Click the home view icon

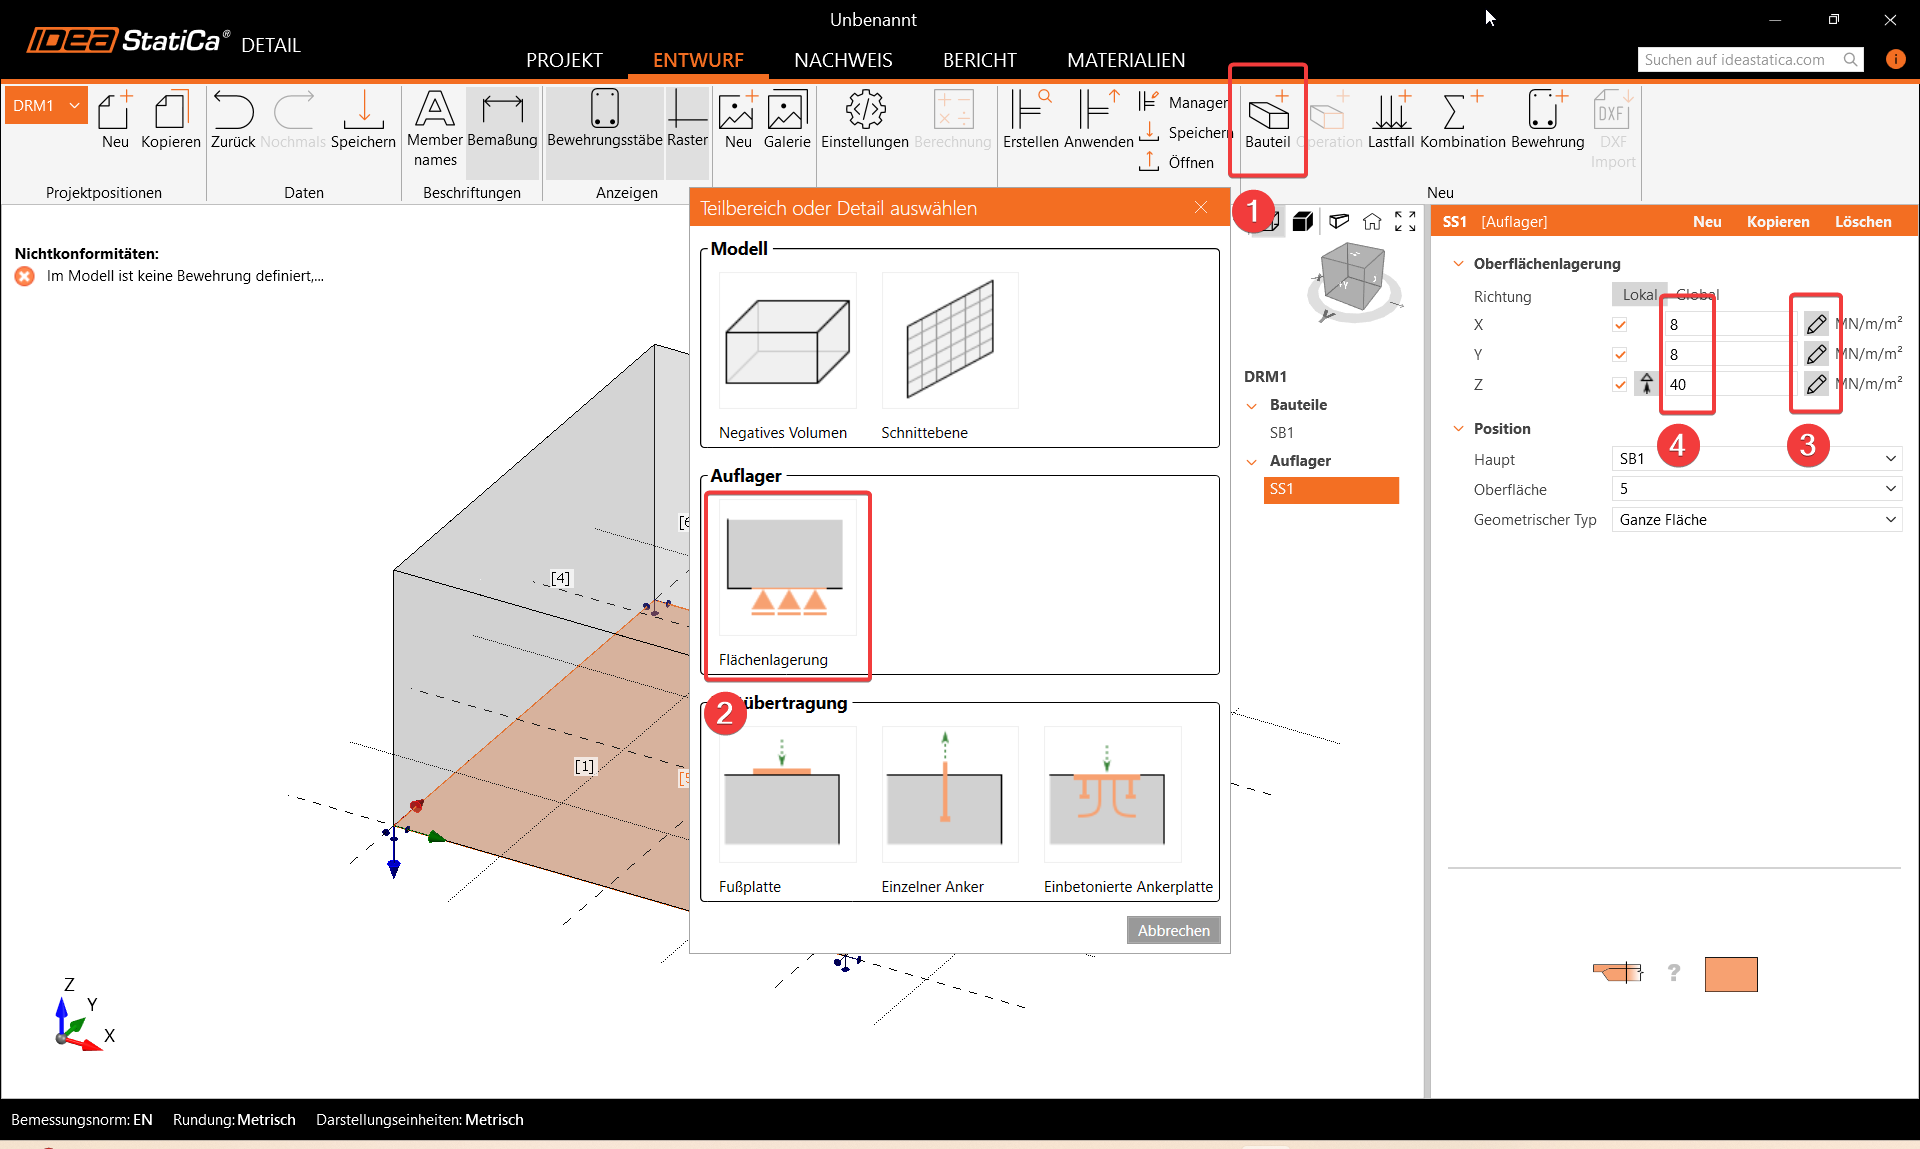(x=1372, y=222)
